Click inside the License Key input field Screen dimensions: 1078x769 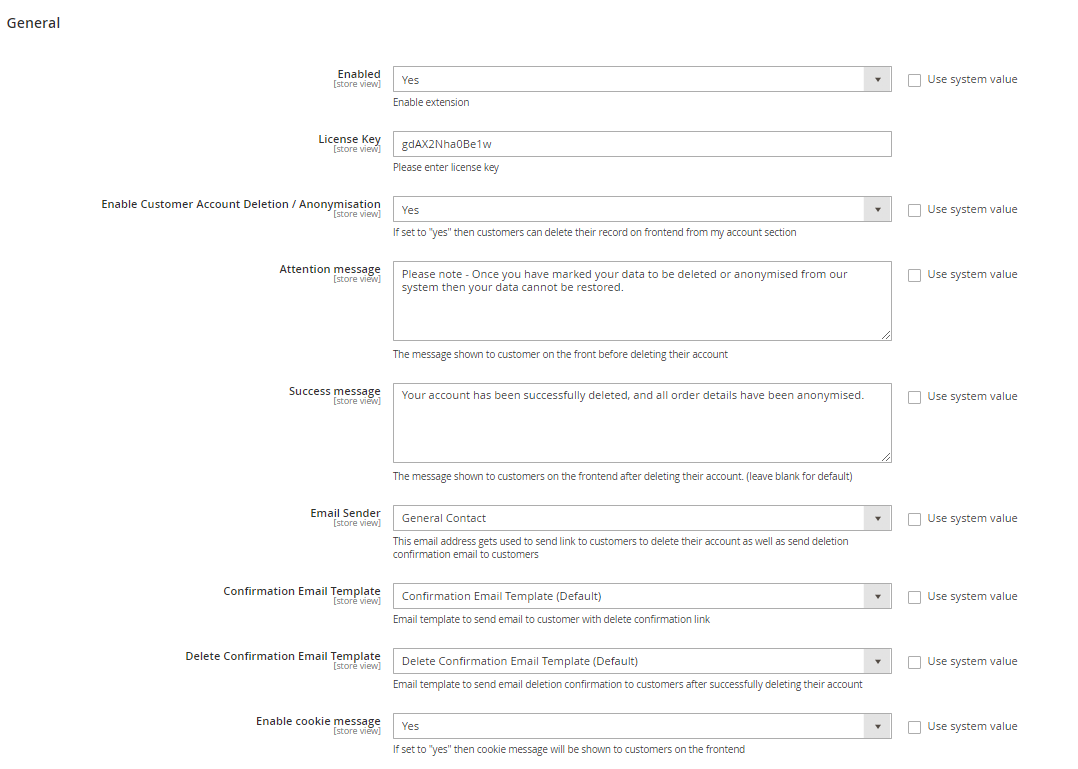click(x=640, y=144)
